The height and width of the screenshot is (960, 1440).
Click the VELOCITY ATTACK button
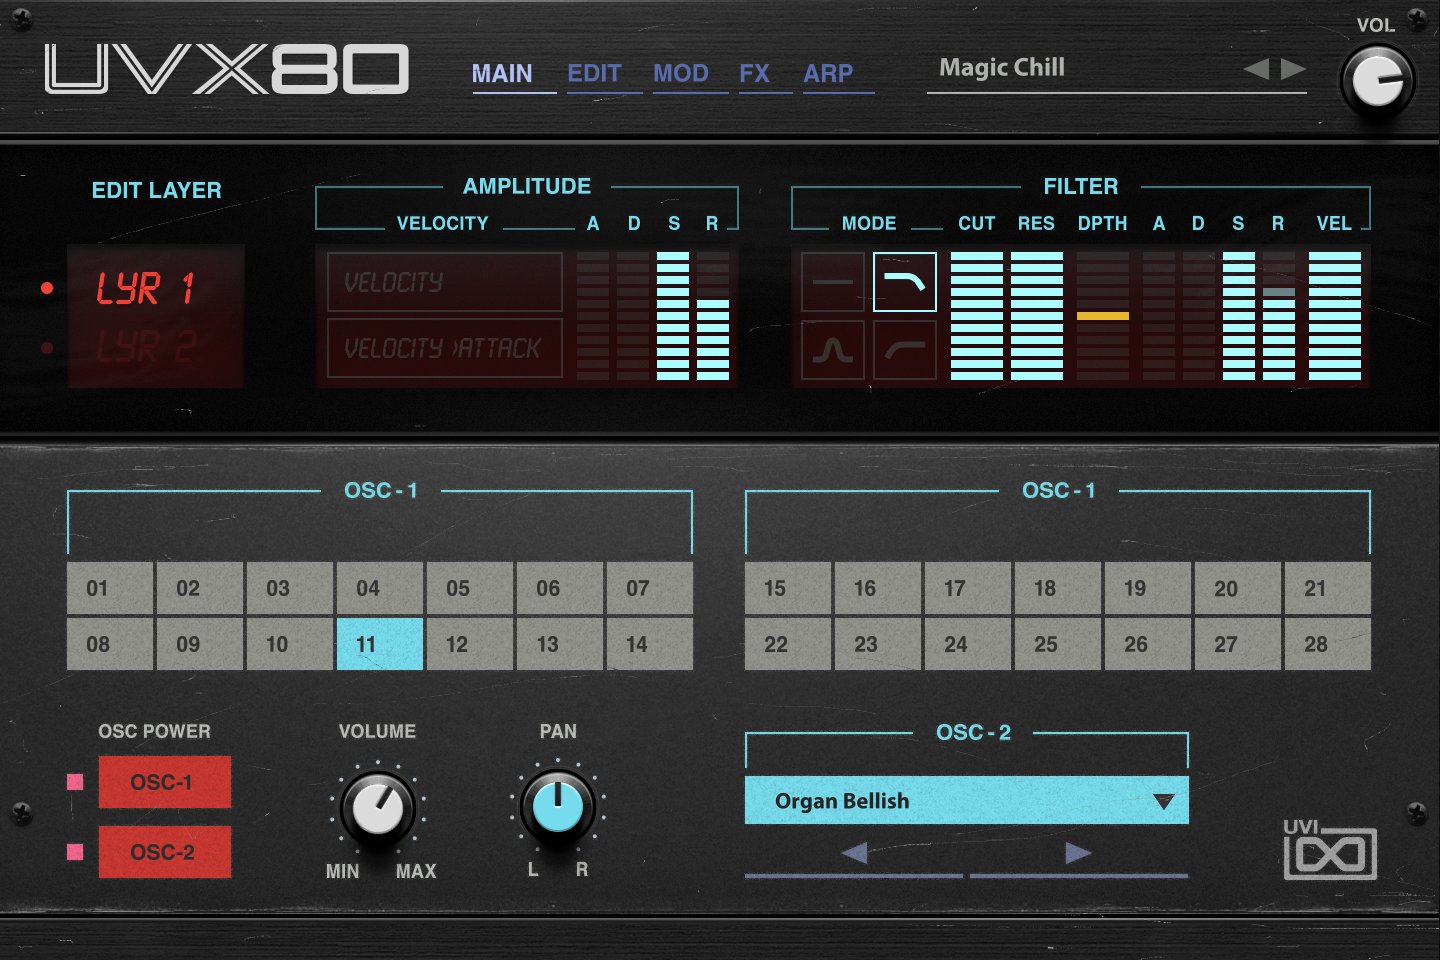pos(443,348)
